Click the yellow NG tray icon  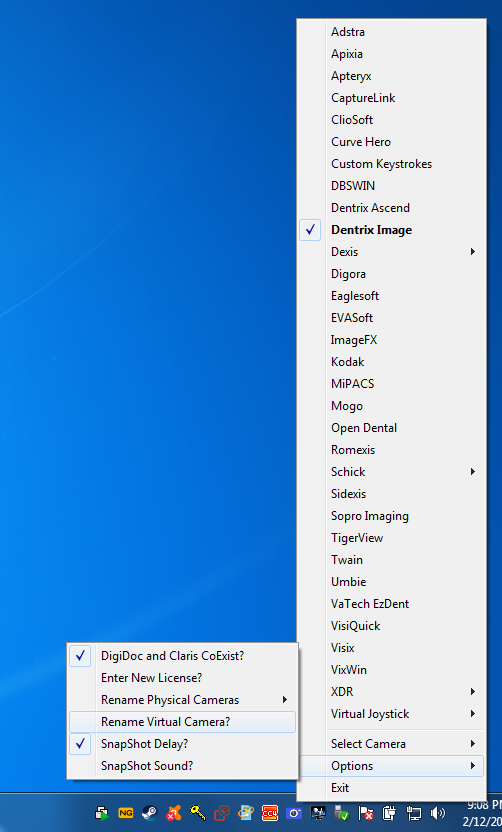126,812
